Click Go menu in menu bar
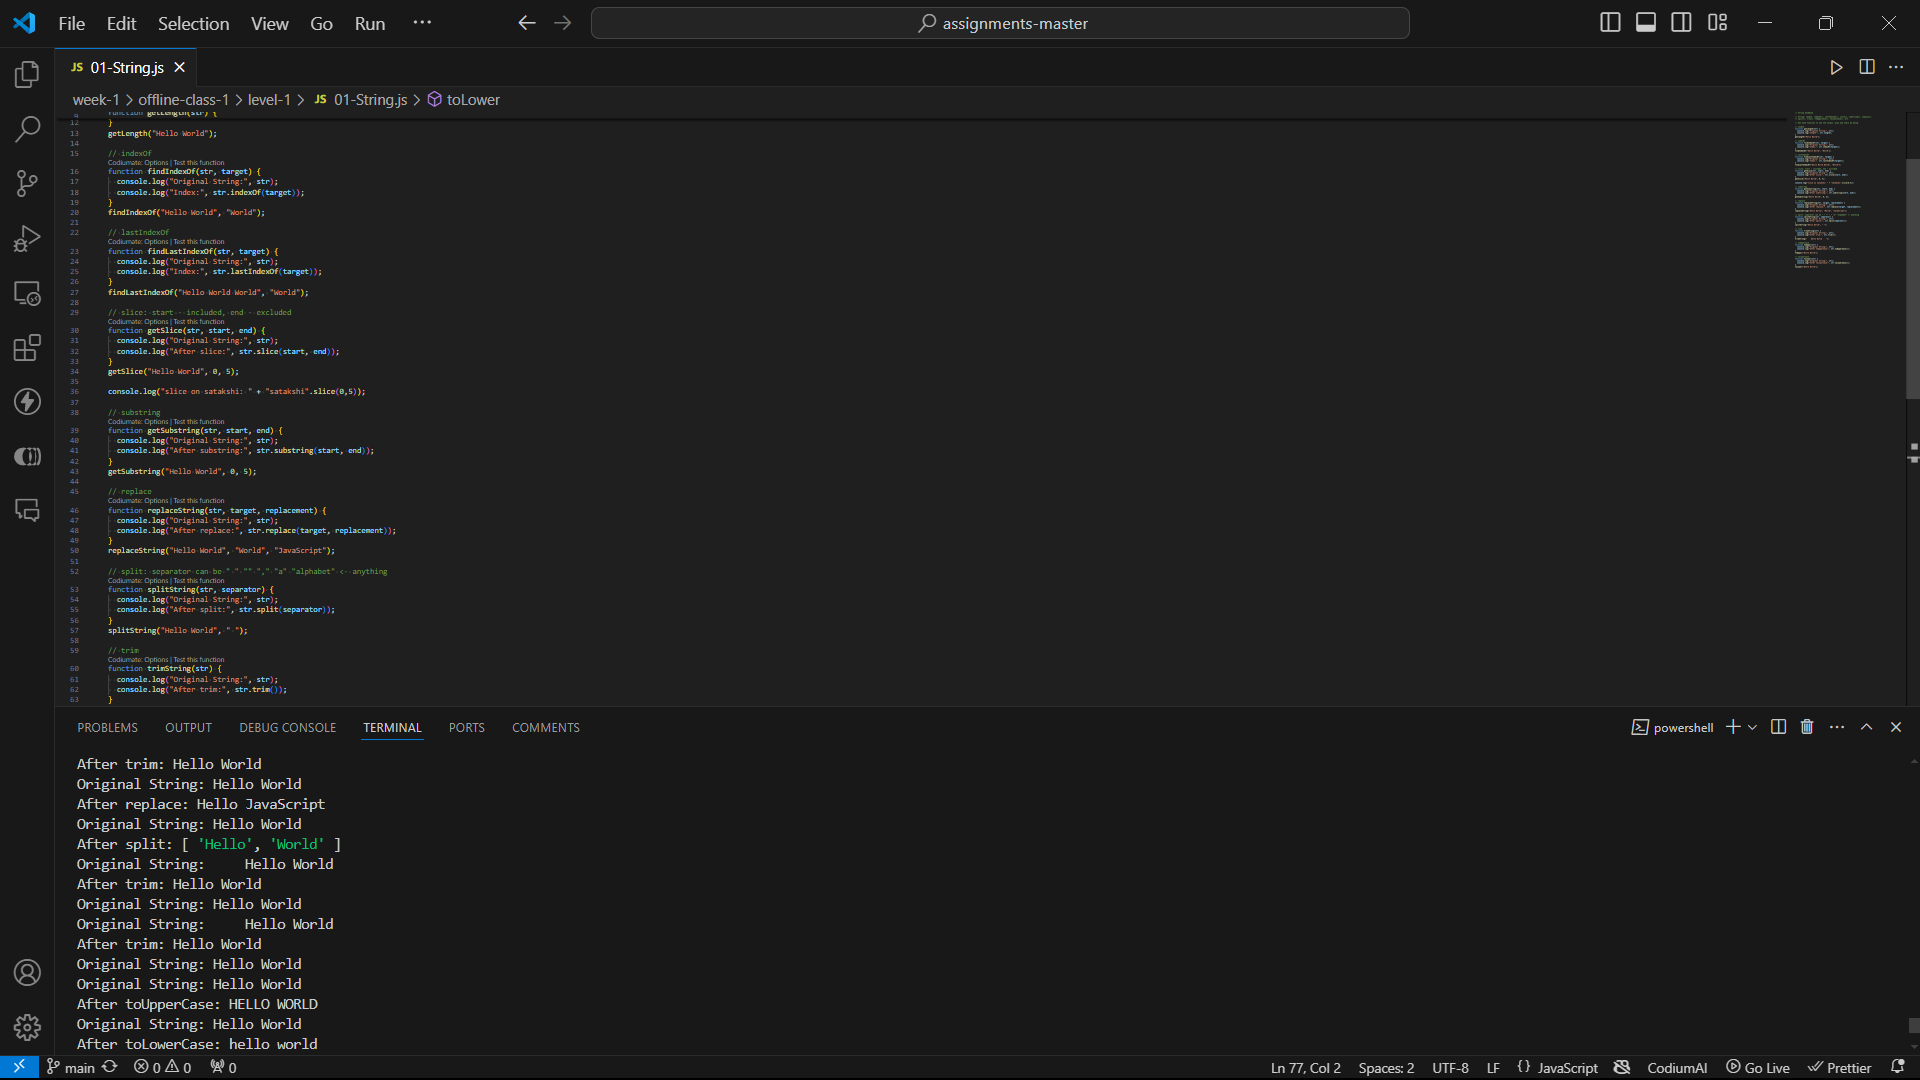Image resolution: width=1920 pixels, height=1080 pixels. pos(322,22)
